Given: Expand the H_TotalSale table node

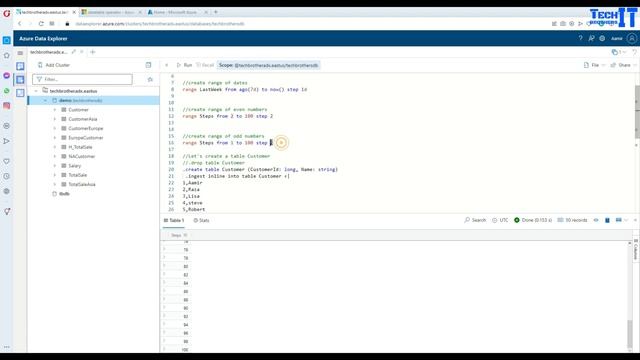Looking at the screenshot, I should (x=55, y=147).
